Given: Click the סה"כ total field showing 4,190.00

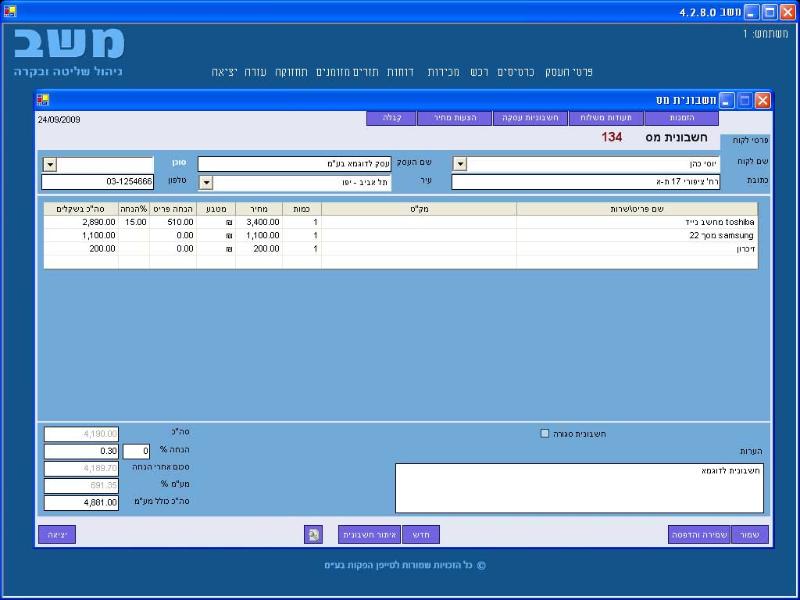Looking at the screenshot, I should tap(81, 434).
